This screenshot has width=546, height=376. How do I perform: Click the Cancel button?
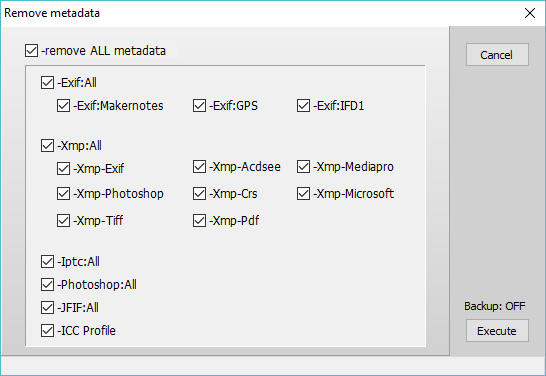tap(497, 55)
